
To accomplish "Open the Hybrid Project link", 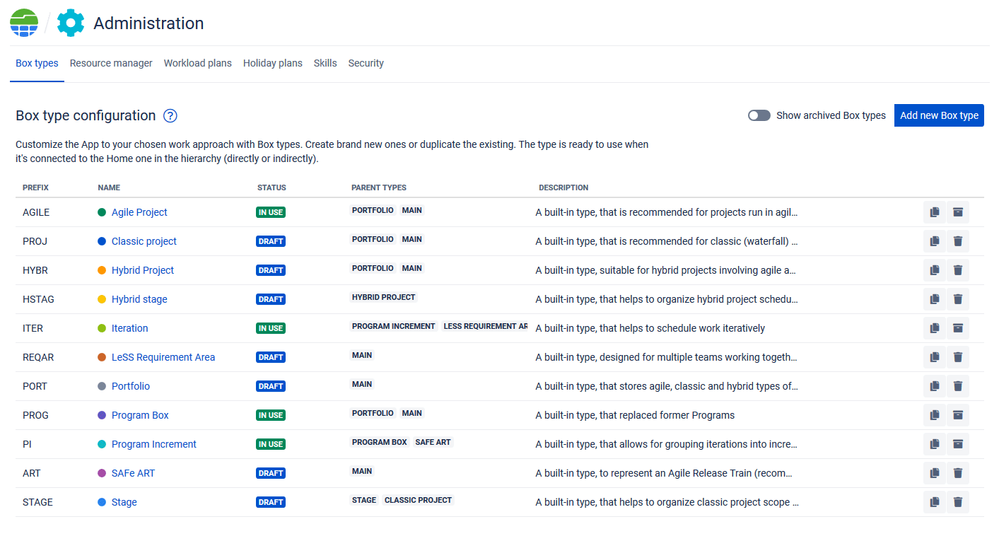I will (x=143, y=270).
